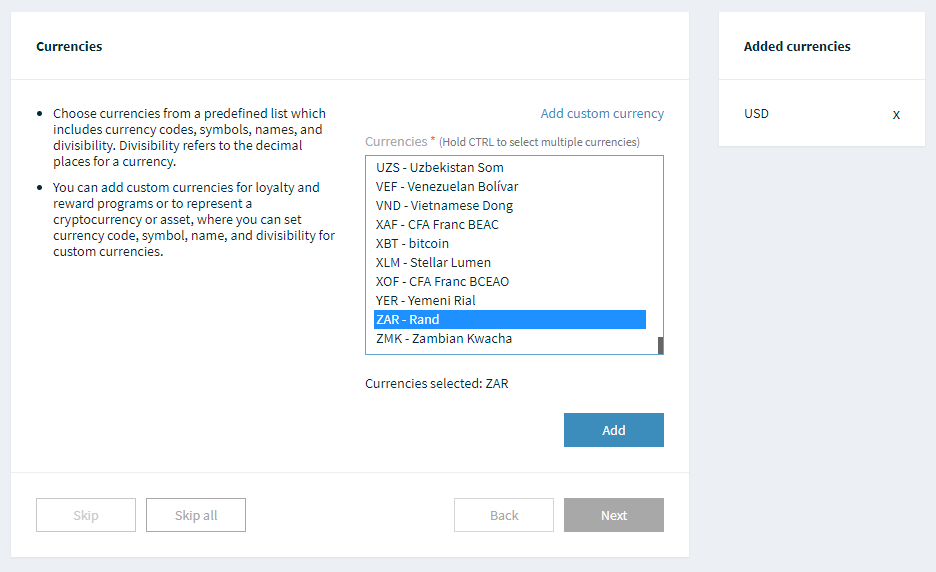The height and width of the screenshot is (572, 936).
Task: Go Back to the previous step
Action: [504, 516]
